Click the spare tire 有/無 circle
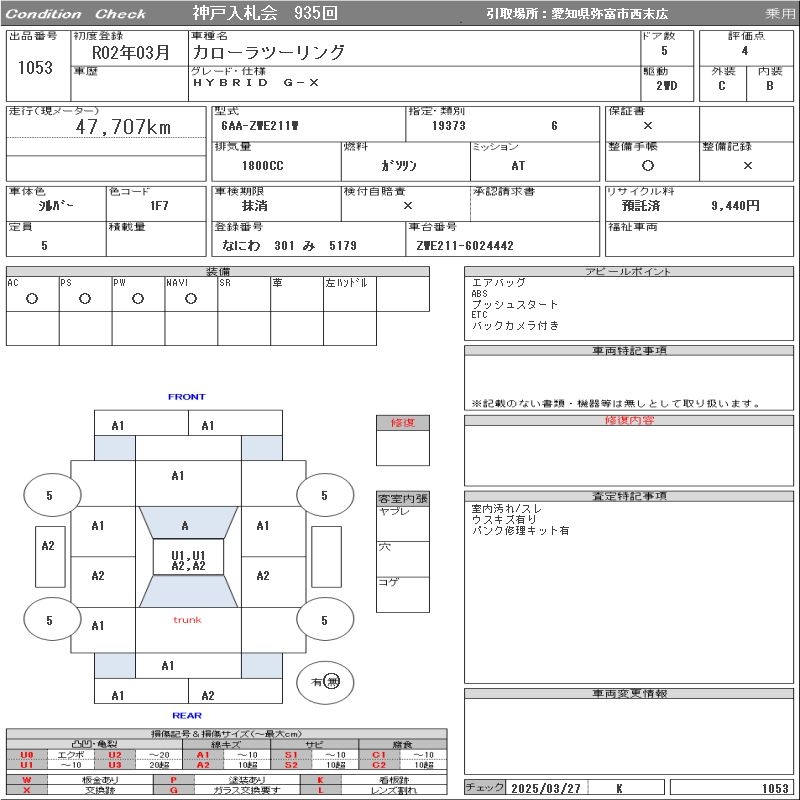 pyautogui.click(x=325, y=682)
